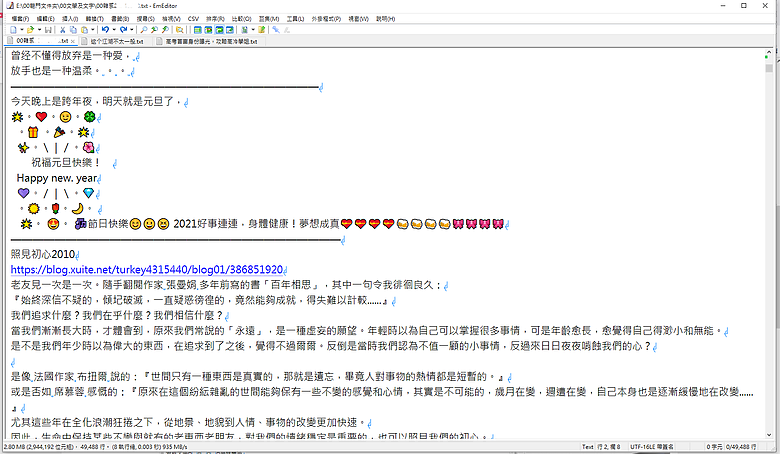Click the text '祝福元旦快樂！'
This screenshot has height=454, width=780.
point(66,163)
